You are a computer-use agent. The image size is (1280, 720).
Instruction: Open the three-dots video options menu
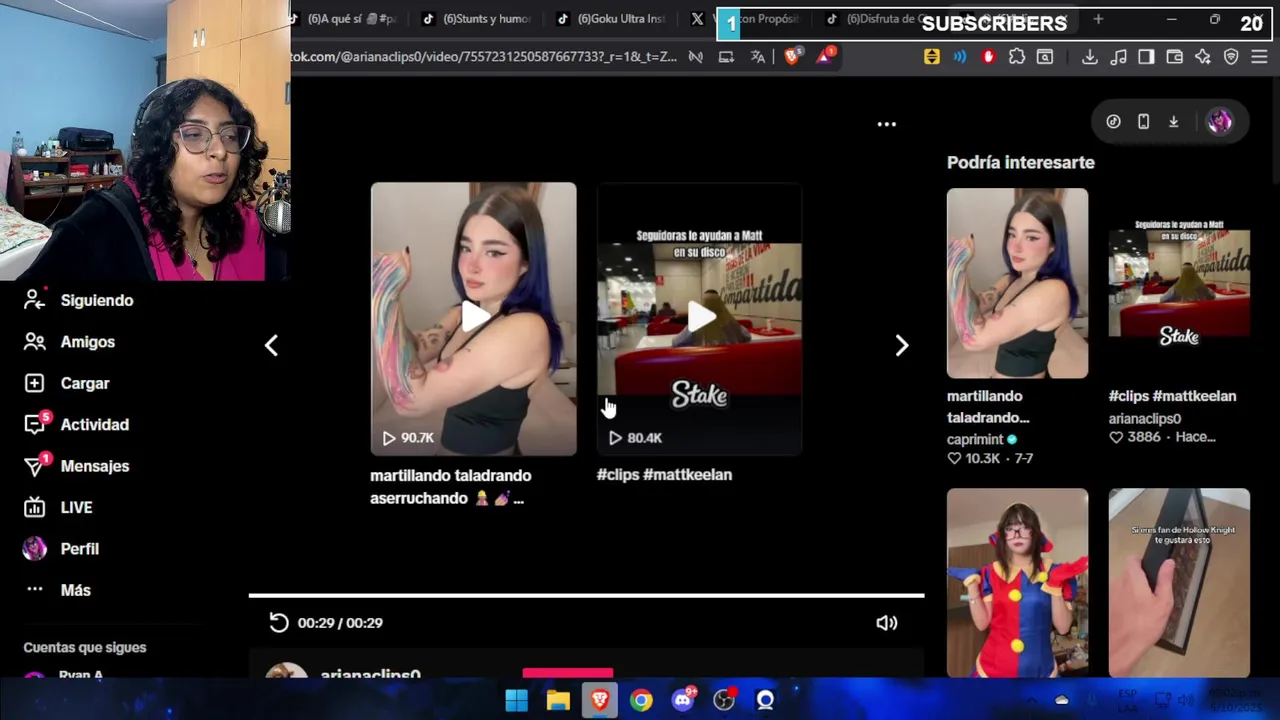[x=886, y=124]
